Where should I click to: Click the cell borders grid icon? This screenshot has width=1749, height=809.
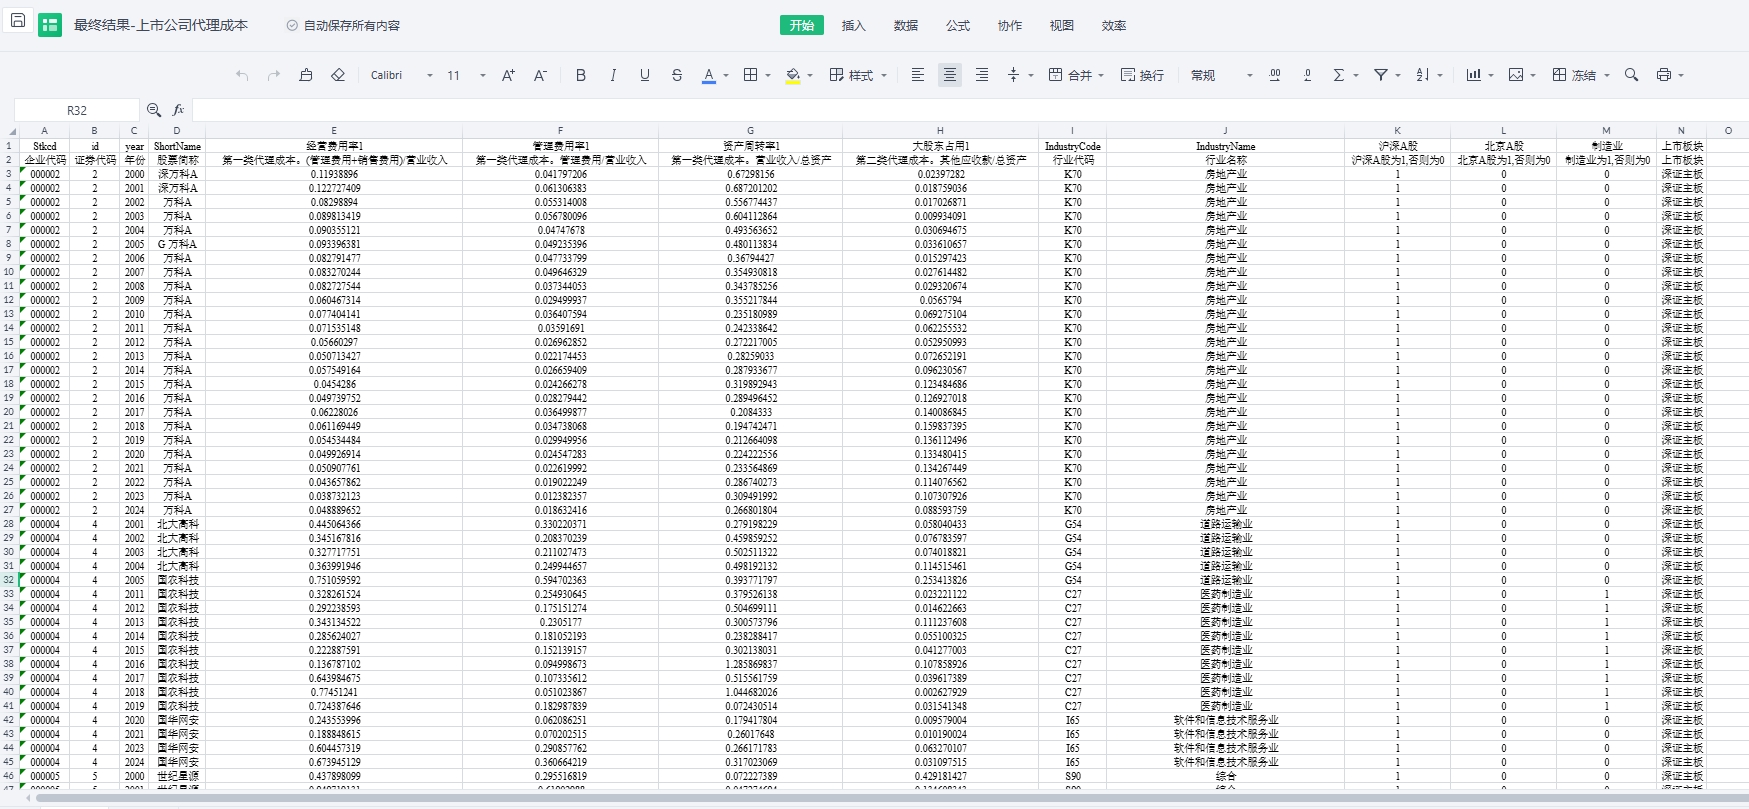[751, 75]
